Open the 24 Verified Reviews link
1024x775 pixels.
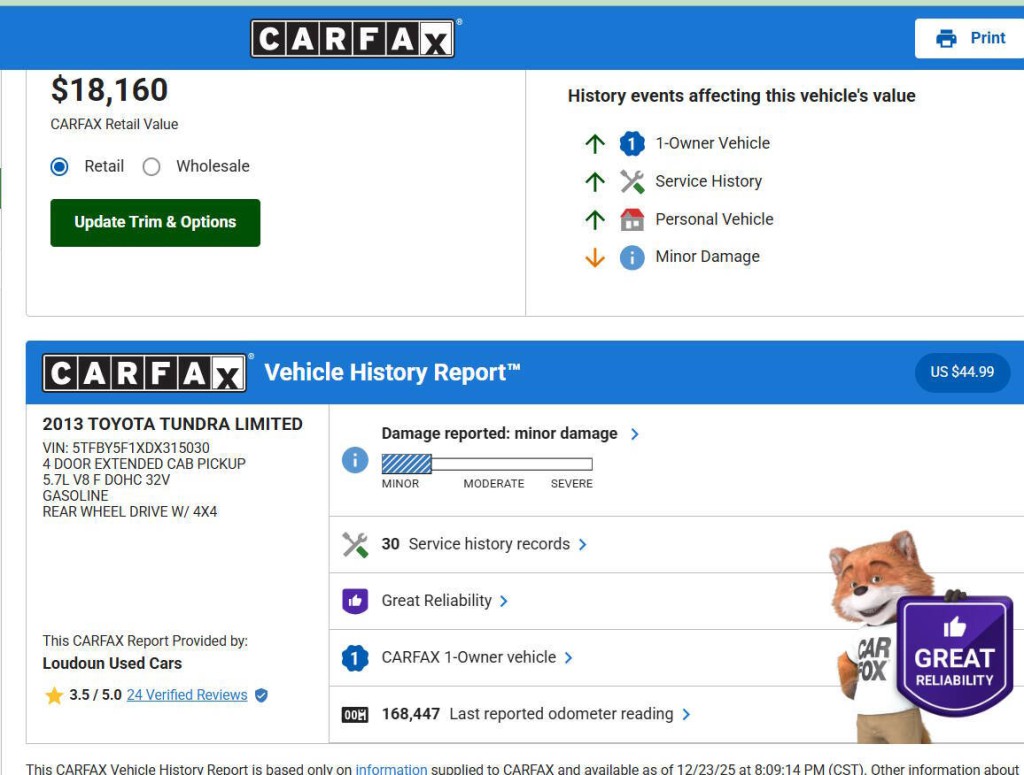187,695
